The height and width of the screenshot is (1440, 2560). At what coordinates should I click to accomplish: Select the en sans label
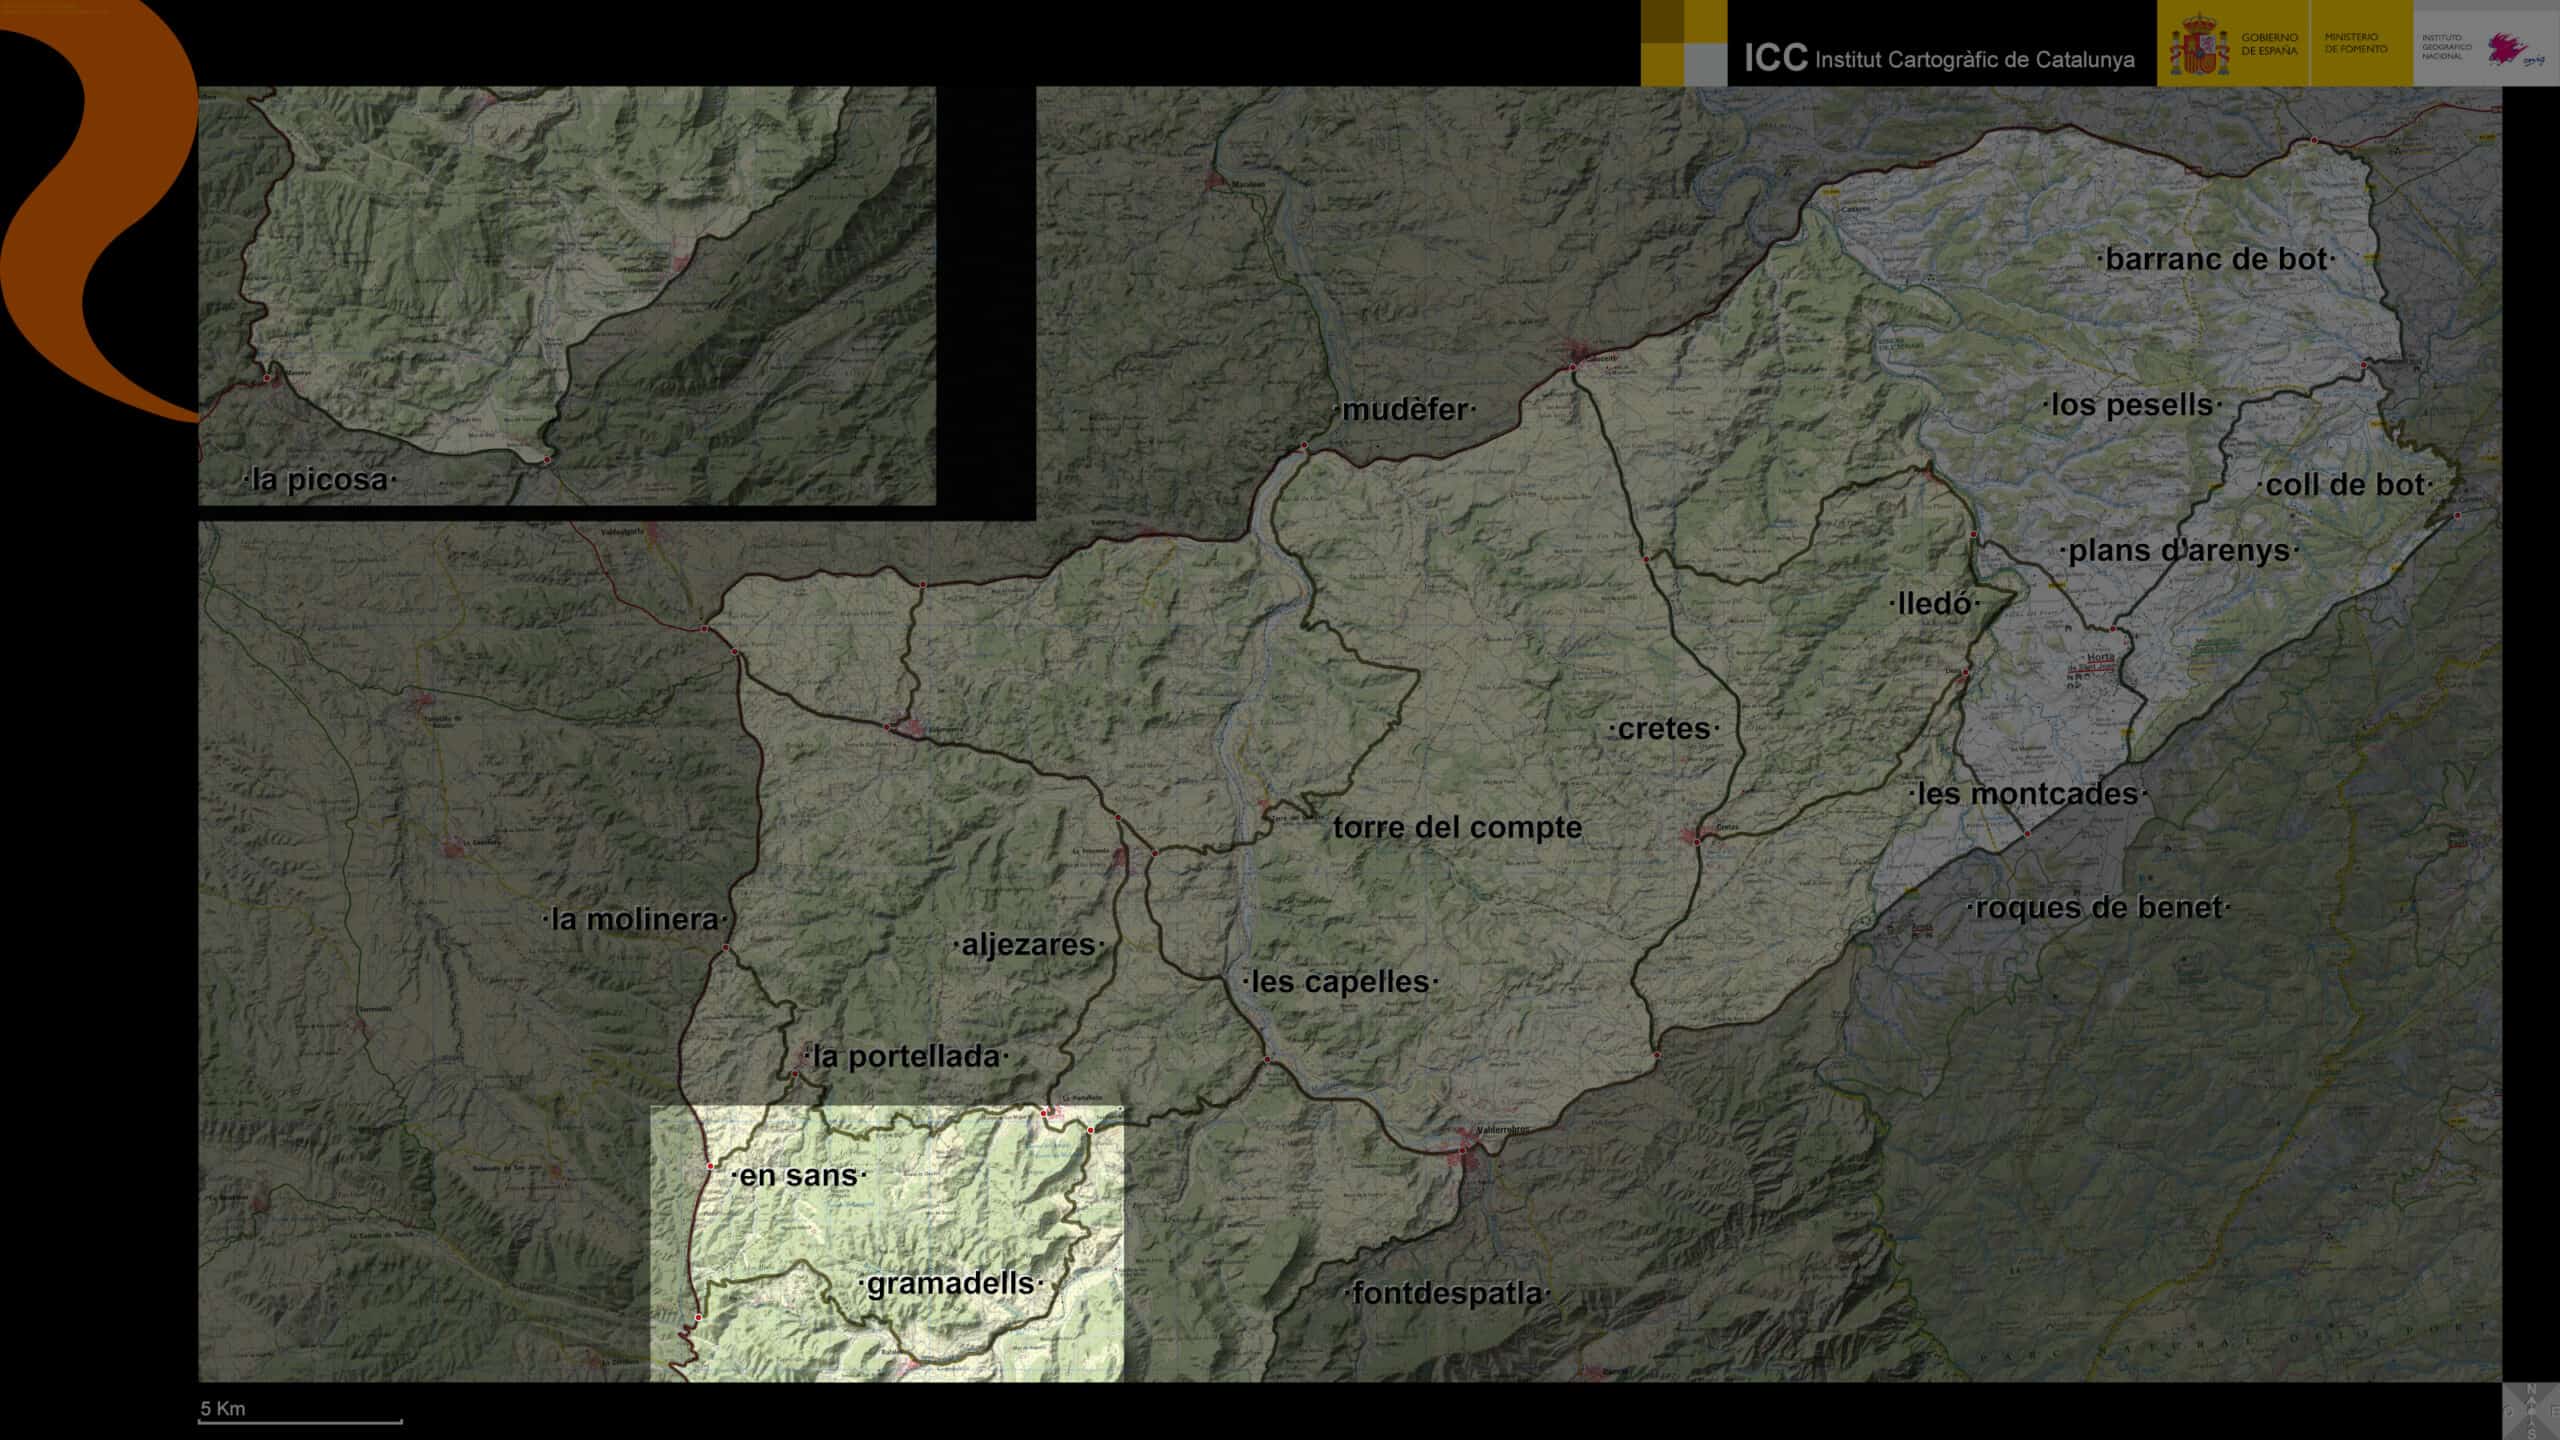[x=798, y=1175]
